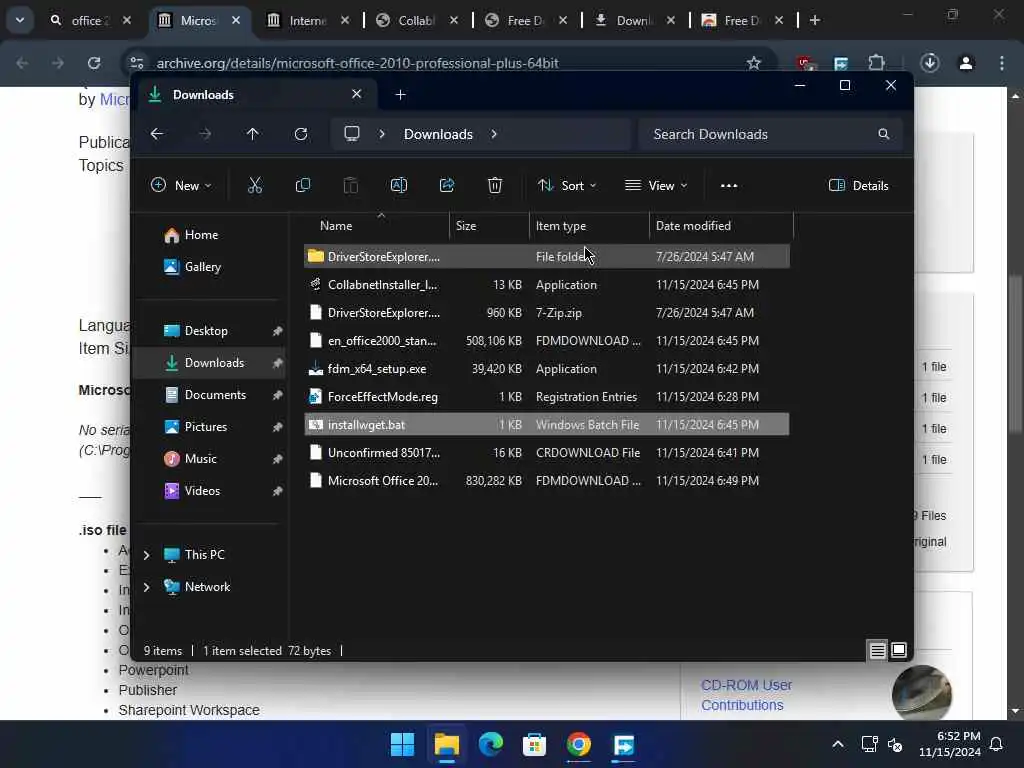The height and width of the screenshot is (768, 1024).
Task: Expand Network in navigation pane
Action: click(x=147, y=587)
